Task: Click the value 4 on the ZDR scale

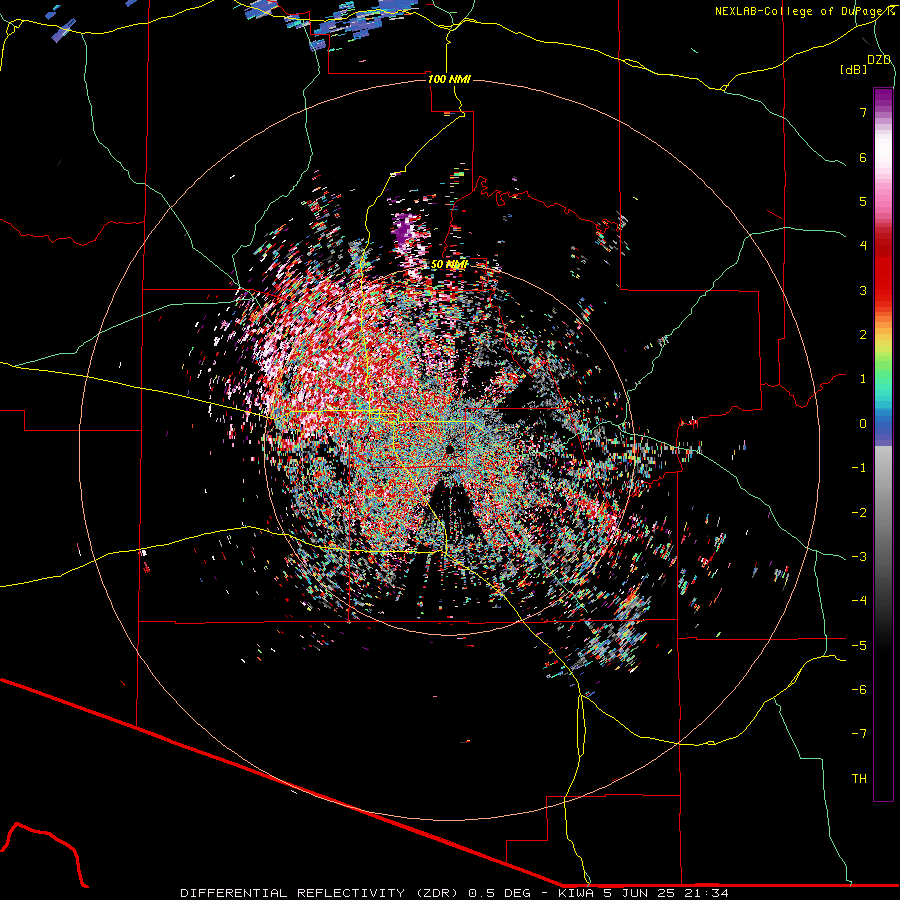Action: pyautogui.click(x=863, y=246)
